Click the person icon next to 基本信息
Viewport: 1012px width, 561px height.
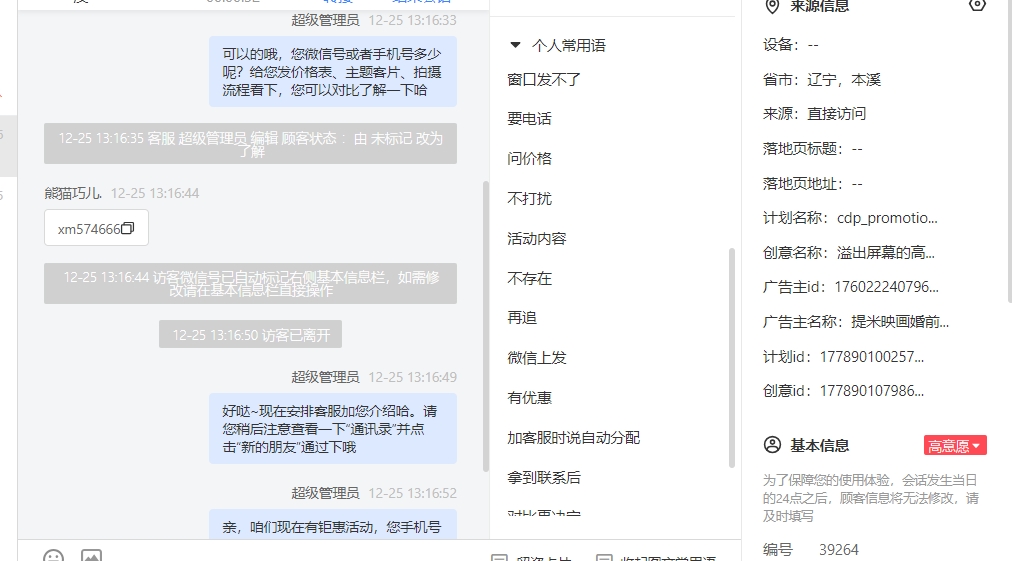pyautogui.click(x=772, y=445)
